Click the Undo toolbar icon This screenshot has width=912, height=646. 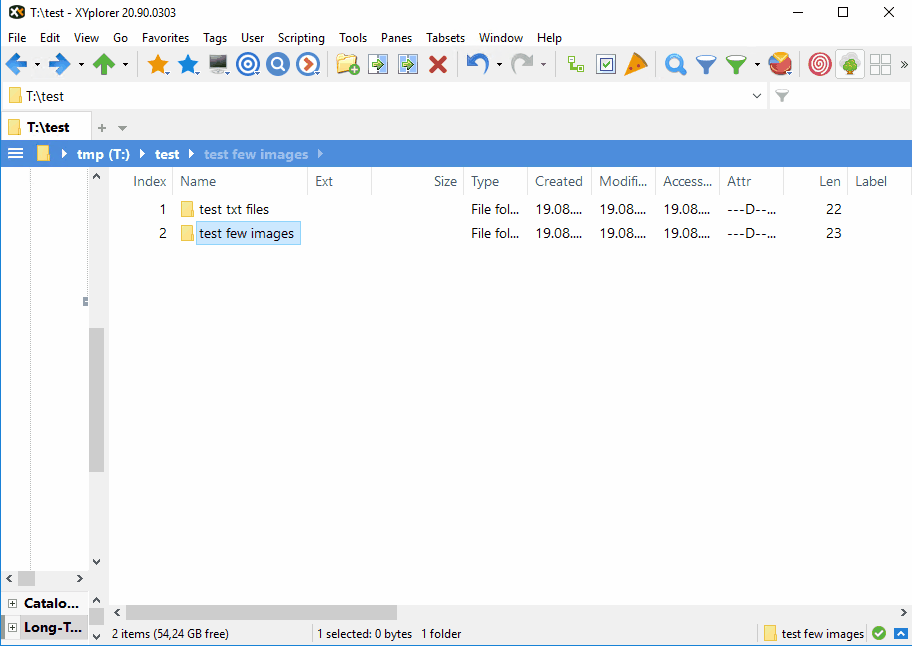pos(477,65)
